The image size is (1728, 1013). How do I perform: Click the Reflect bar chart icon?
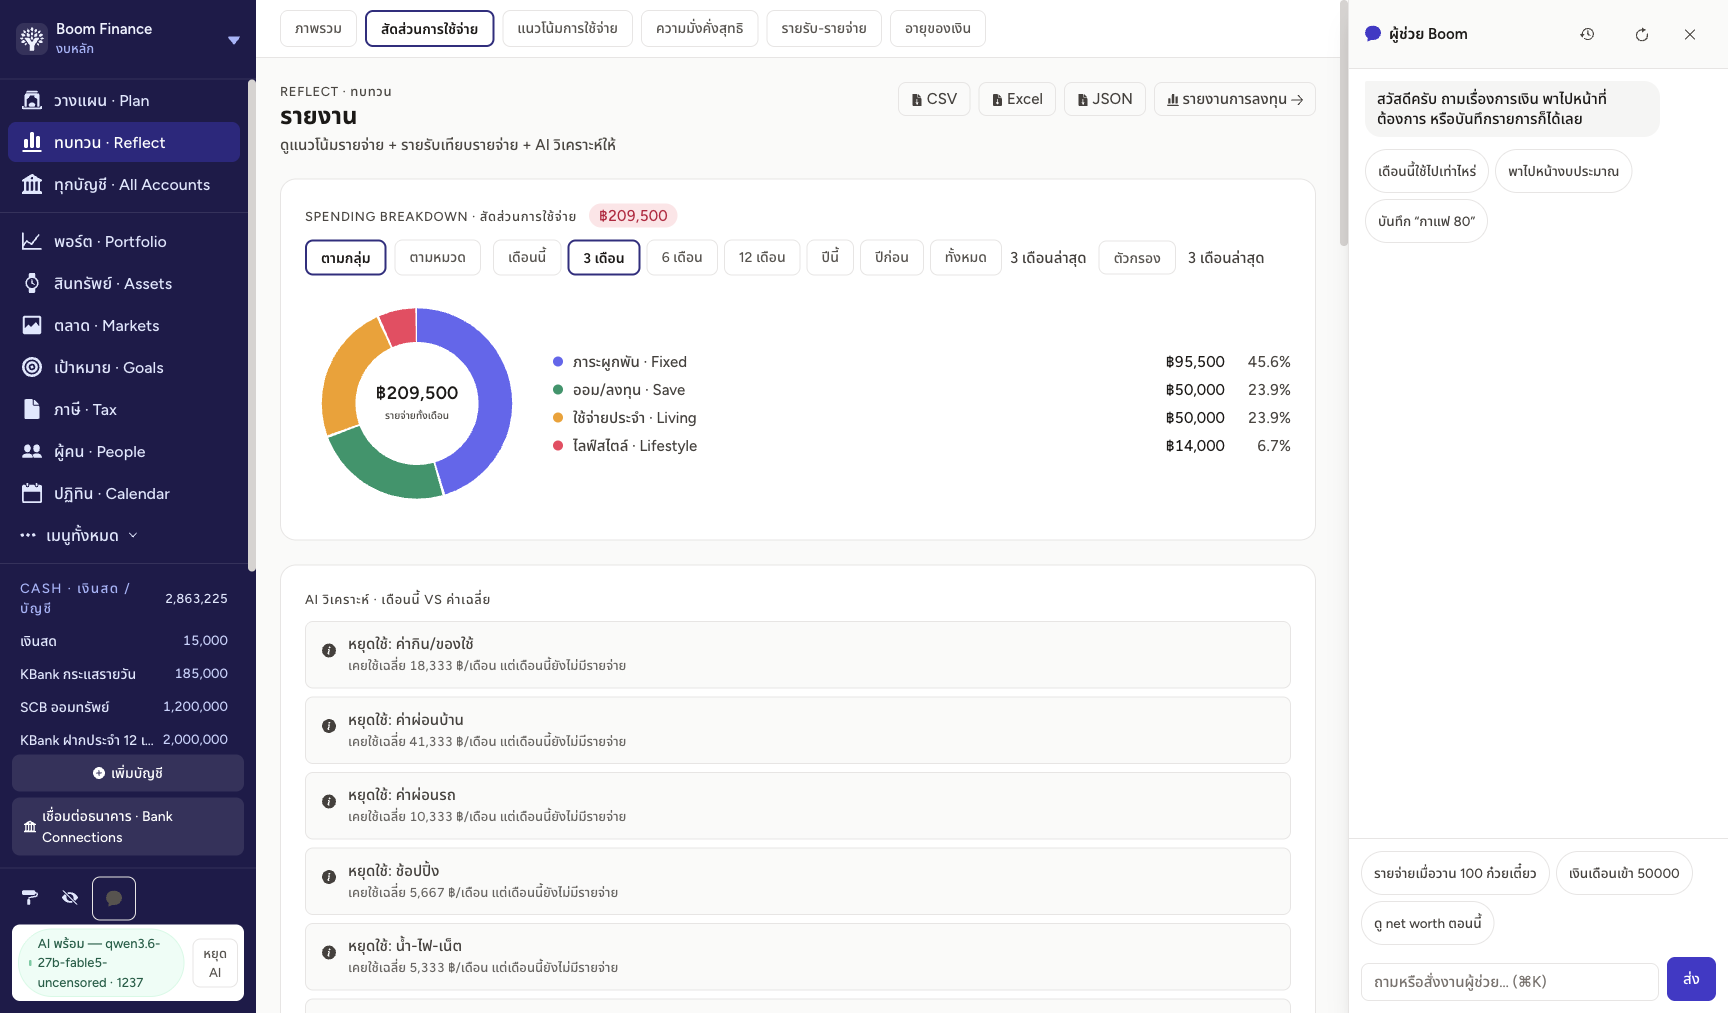pos(32,142)
